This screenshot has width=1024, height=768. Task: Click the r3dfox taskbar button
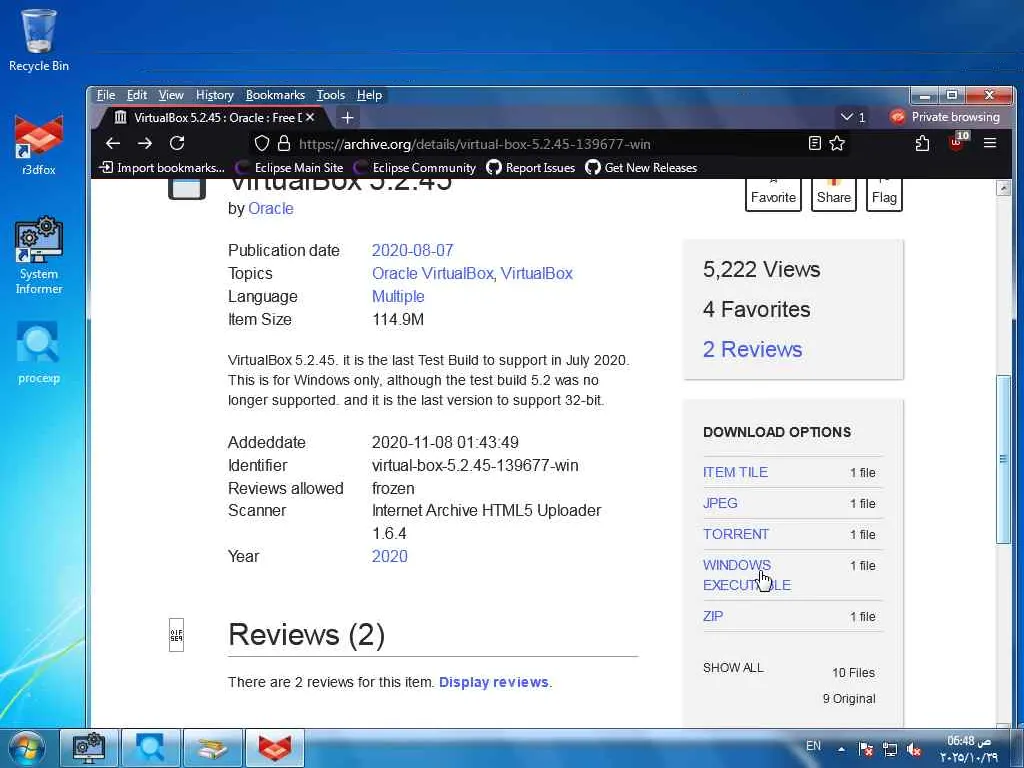[274, 748]
